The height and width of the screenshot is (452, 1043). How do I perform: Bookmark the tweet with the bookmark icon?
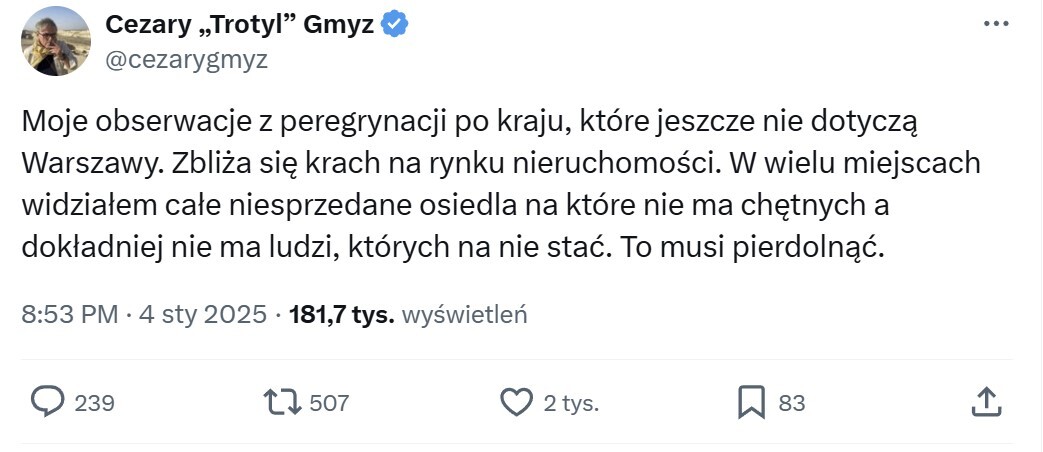(x=750, y=402)
